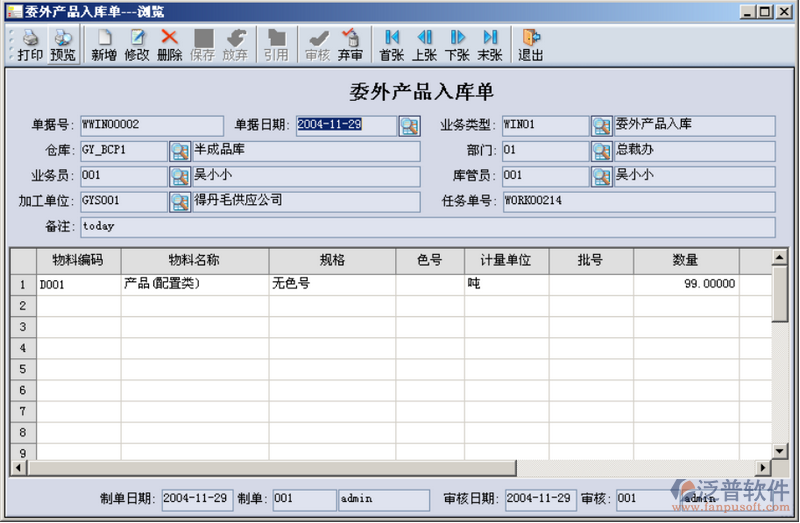
Task: Click the 数量 column header
Action: pos(685,260)
